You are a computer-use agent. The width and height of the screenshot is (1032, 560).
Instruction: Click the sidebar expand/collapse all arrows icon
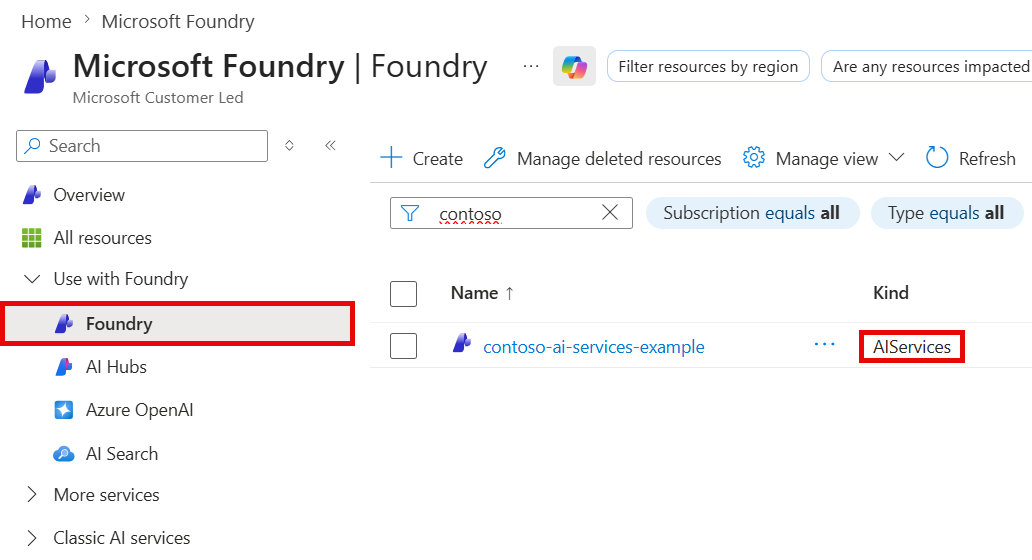pyautogui.click(x=289, y=145)
